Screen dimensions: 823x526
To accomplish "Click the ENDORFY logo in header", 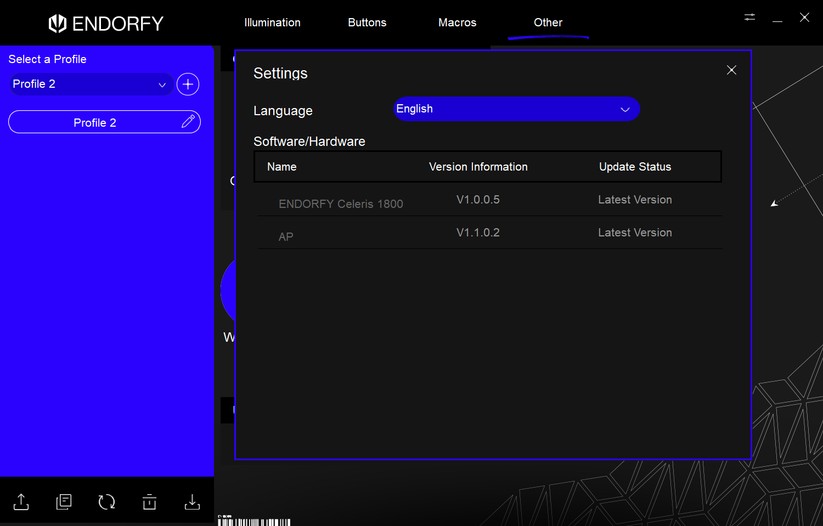I will click(106, 23).
